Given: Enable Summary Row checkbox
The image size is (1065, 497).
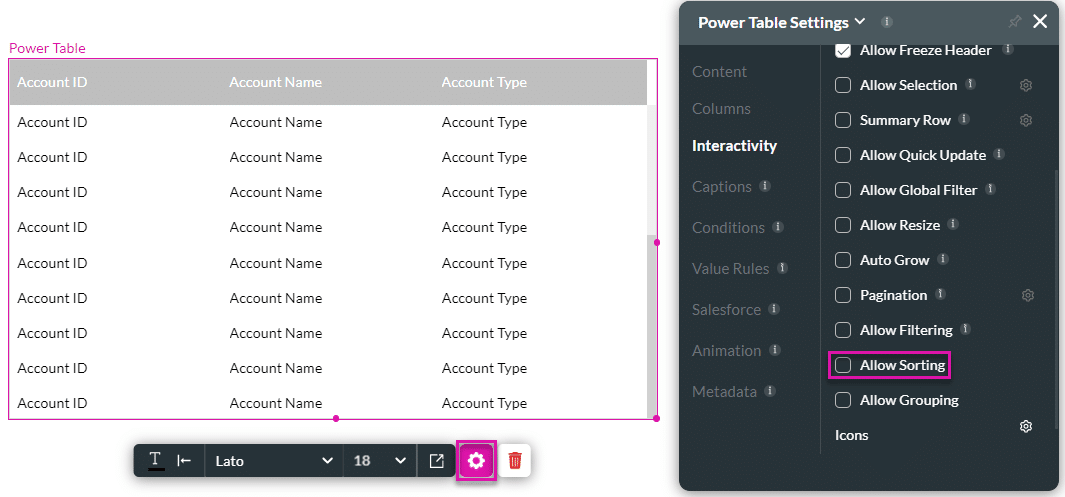Looking at the screenshot, I should [843, 120].
